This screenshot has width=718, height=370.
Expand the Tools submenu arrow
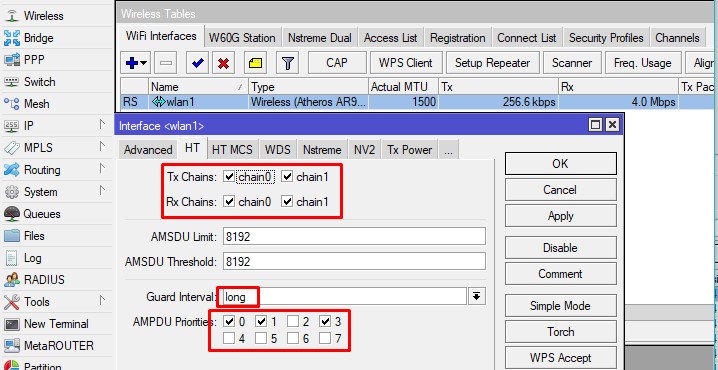click(x=102, y=300)
